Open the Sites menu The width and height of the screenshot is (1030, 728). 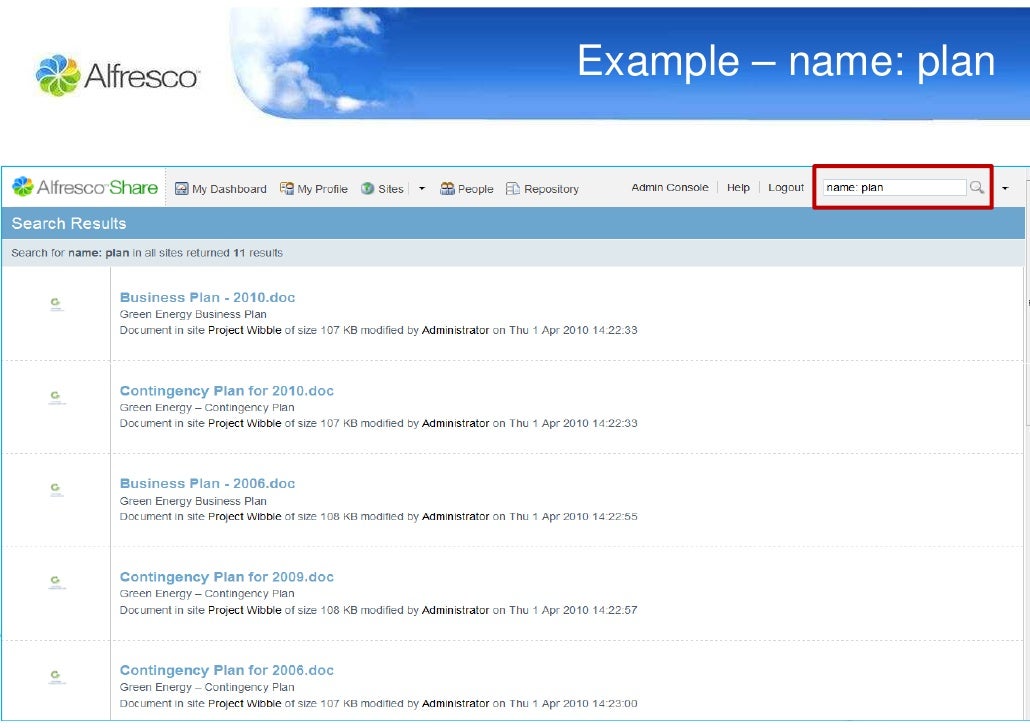(x=391, y=189)
